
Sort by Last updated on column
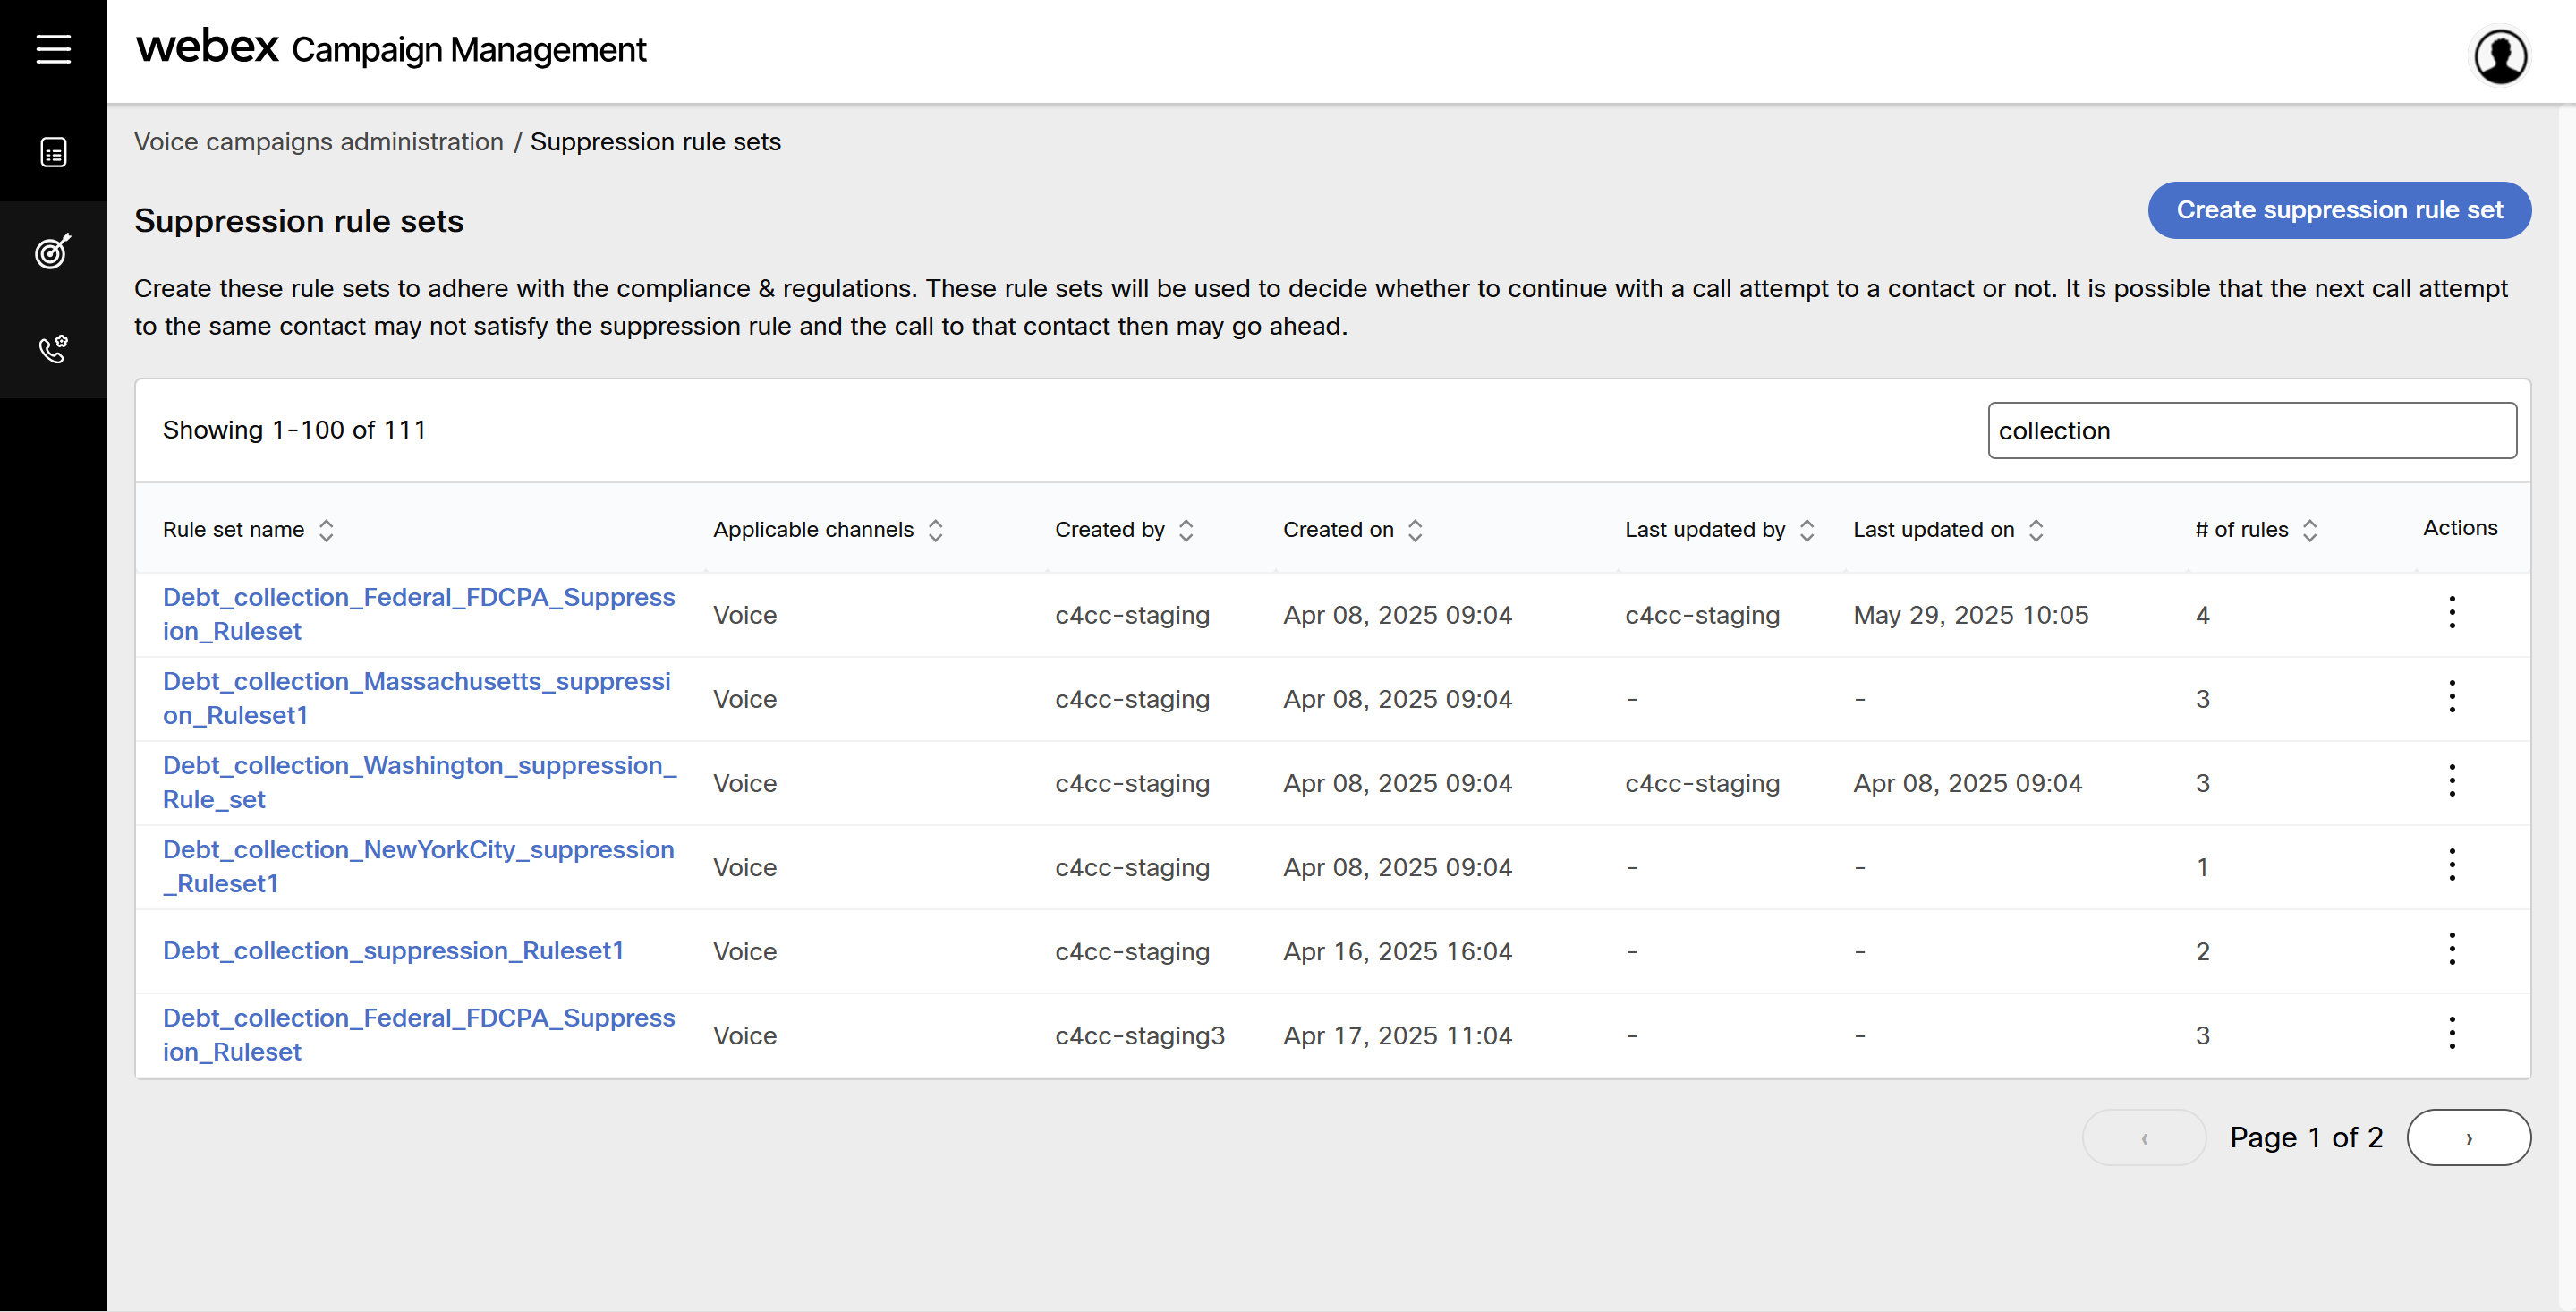(2035, 530)
